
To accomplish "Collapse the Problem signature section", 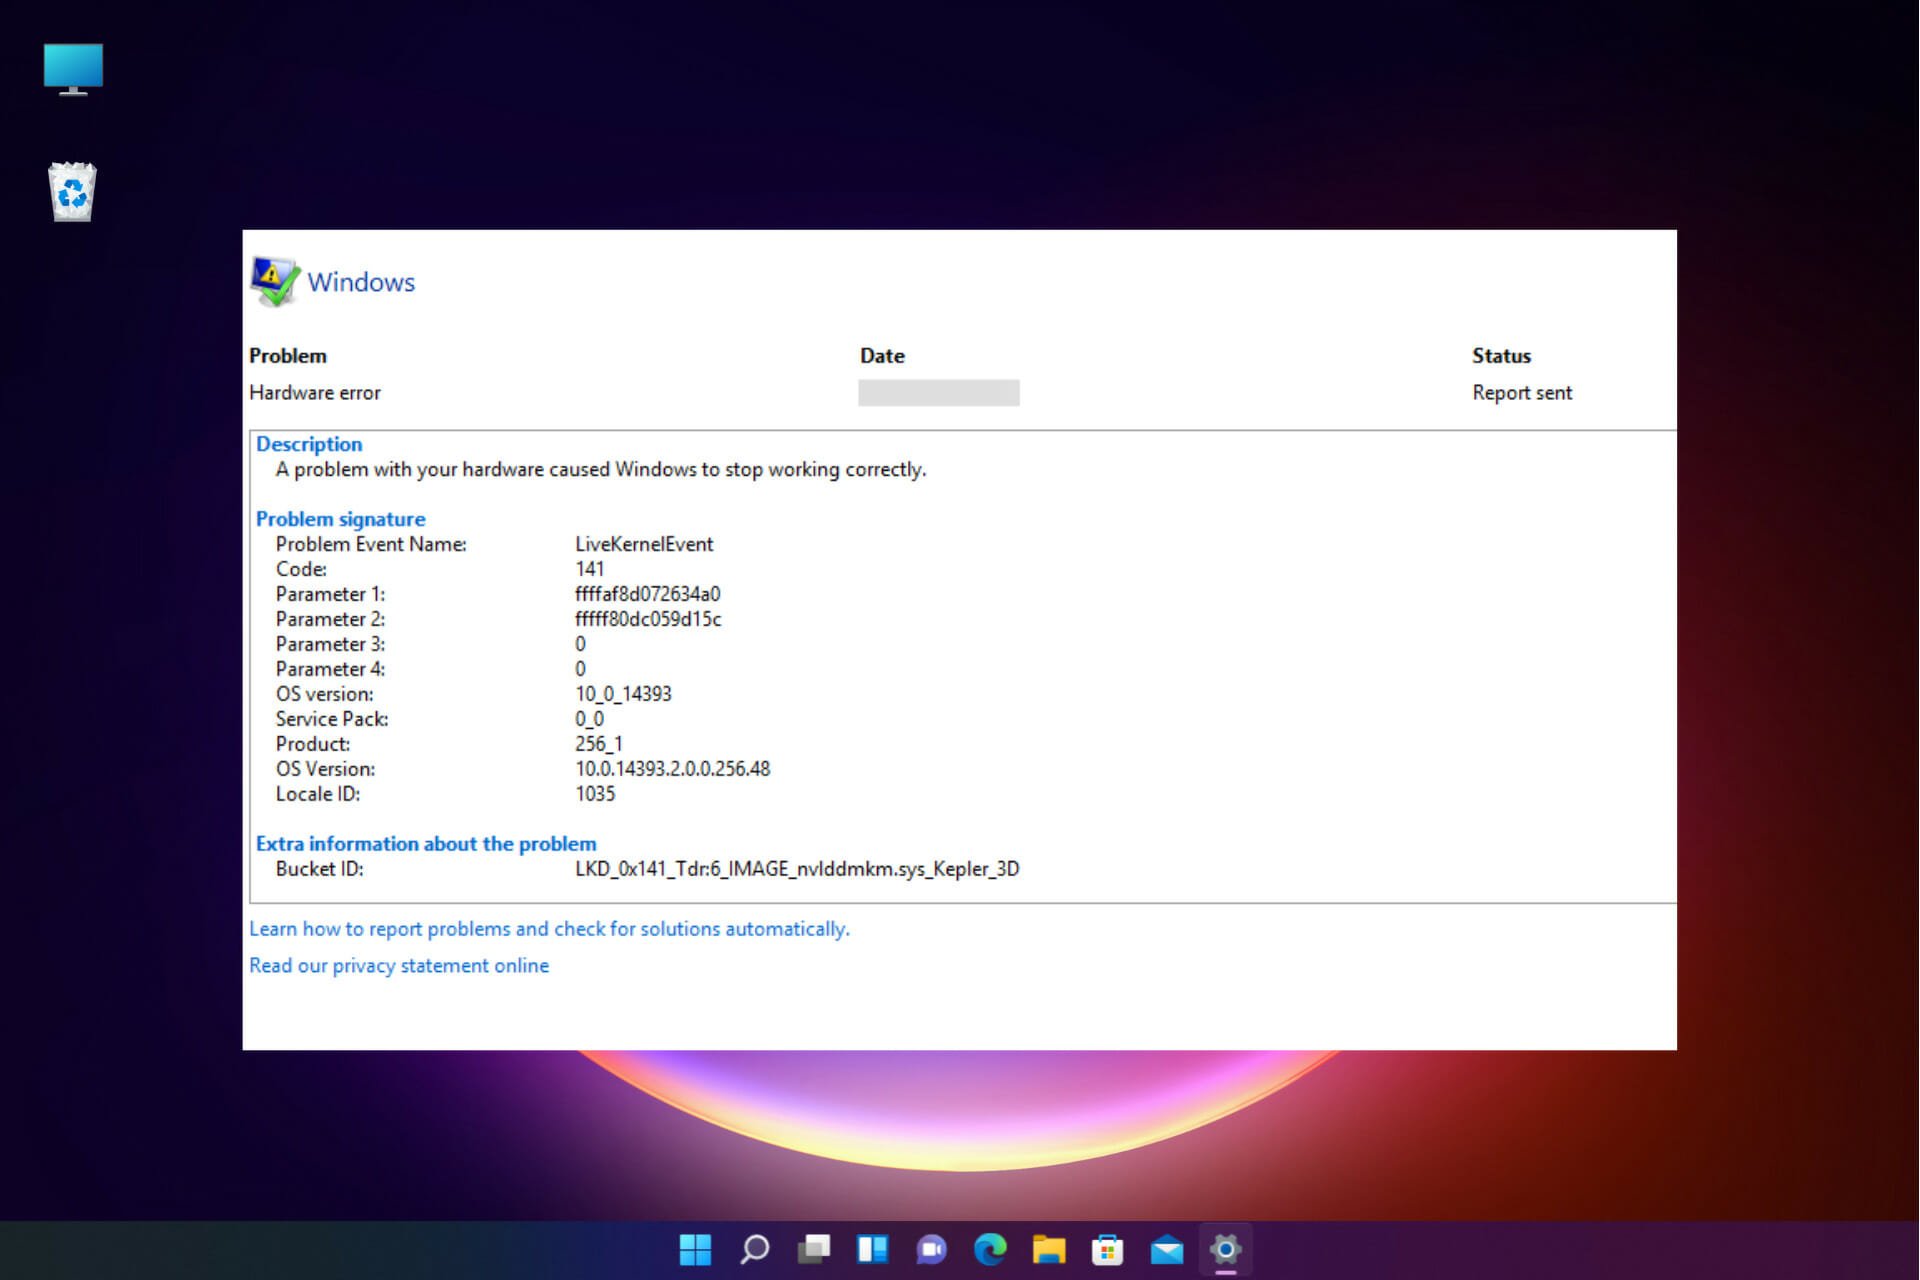I will point(340,518).
